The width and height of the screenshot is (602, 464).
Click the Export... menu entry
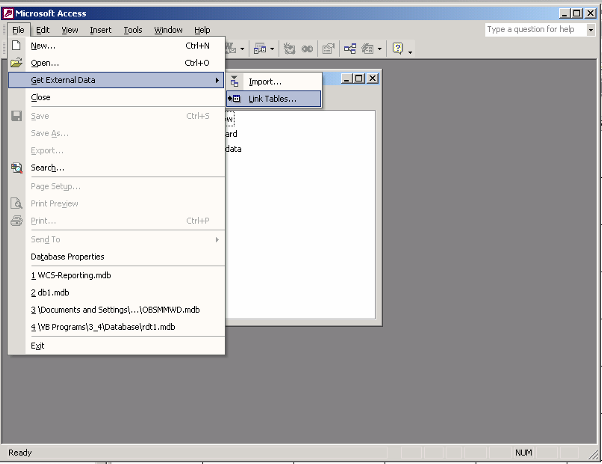coord(116,150)
